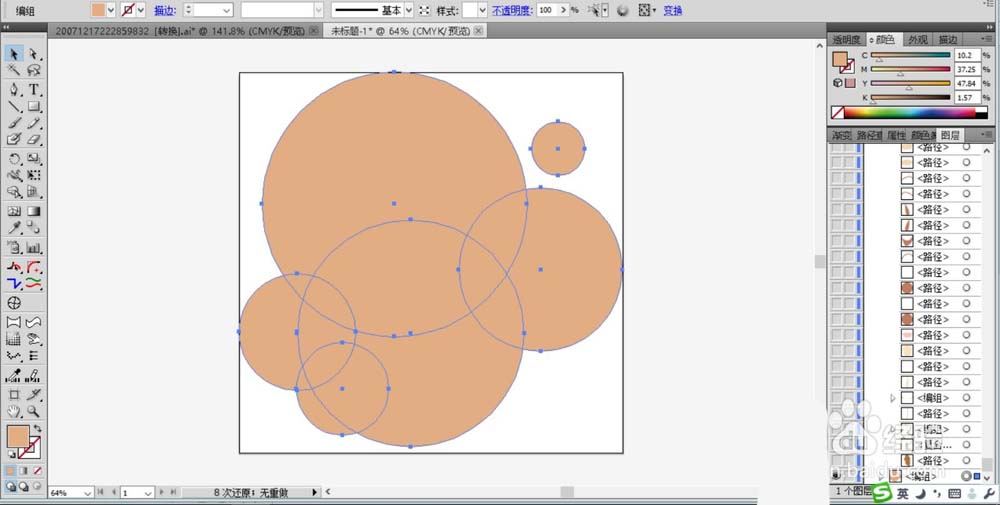Set toolbox paint mode to Gradient
The width and height of the screenshot is (1000, 505).
point(24,471)
